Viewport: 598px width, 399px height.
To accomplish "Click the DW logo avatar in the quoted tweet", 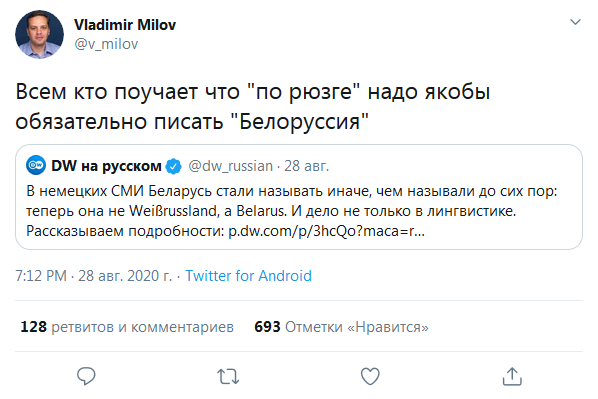I will pos(36,166).
